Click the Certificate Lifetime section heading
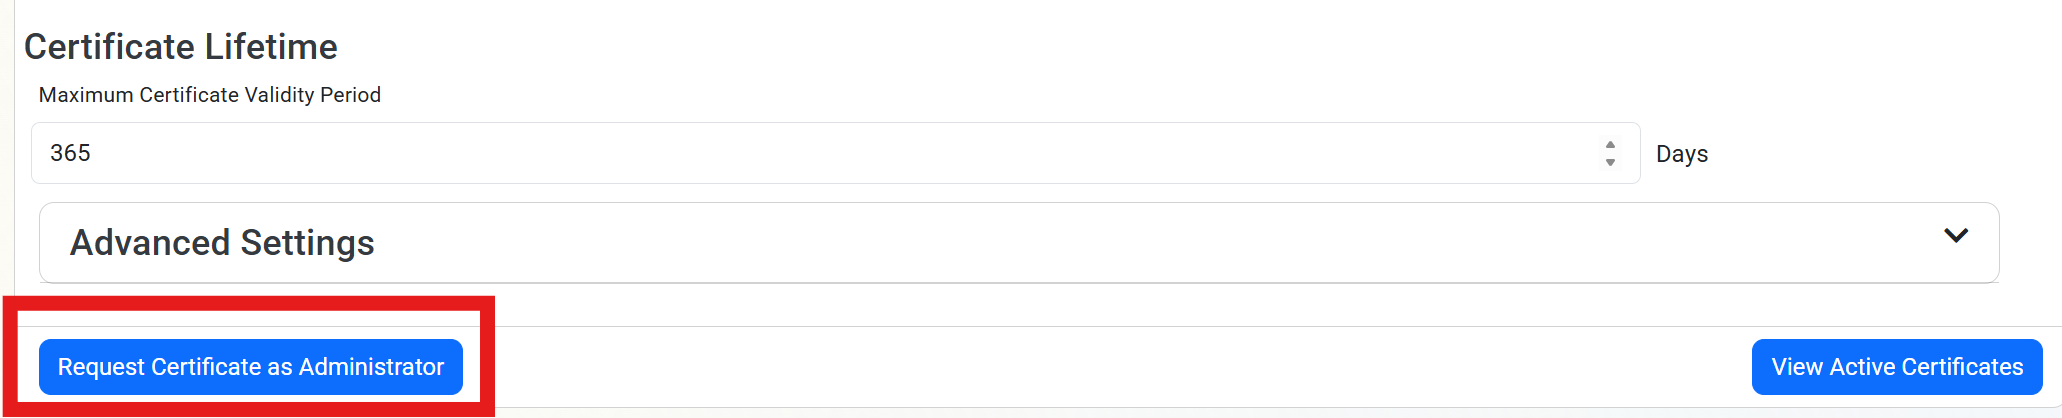The width and height of the screenshot is (2062, 418). point(180,47)
